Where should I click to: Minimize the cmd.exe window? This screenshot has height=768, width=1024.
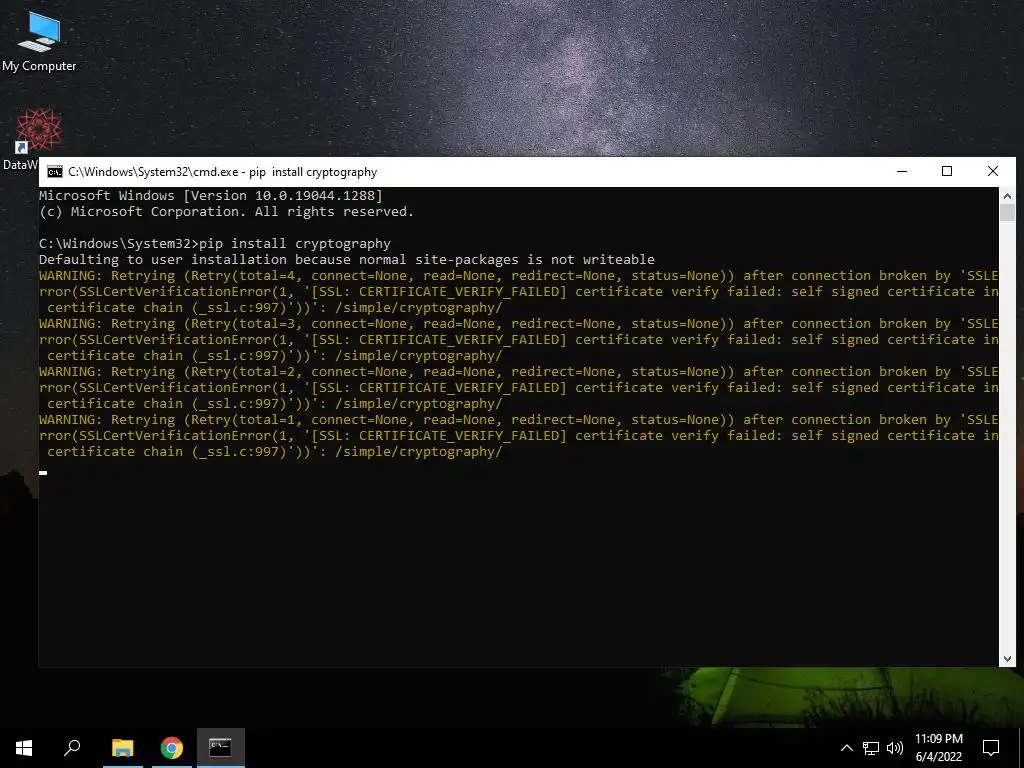(902, 171)
